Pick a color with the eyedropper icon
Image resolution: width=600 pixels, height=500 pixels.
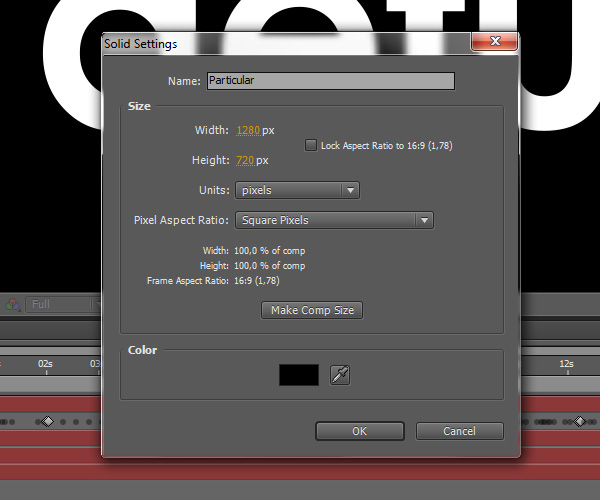pyautogui.click(x=340, y=375)
